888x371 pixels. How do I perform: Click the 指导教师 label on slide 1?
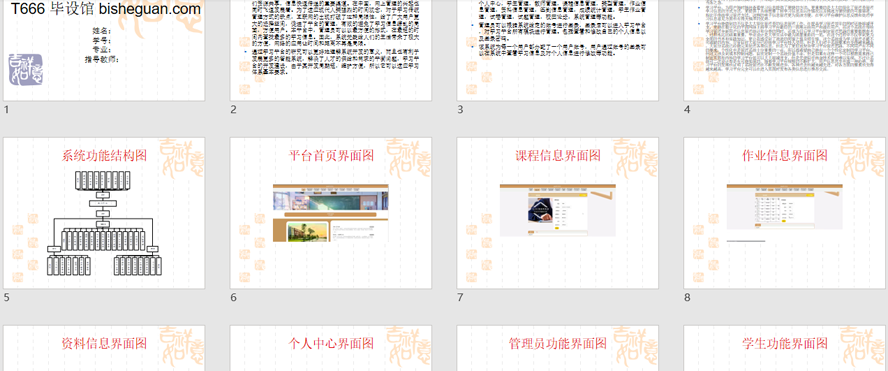tap(102, 59)
